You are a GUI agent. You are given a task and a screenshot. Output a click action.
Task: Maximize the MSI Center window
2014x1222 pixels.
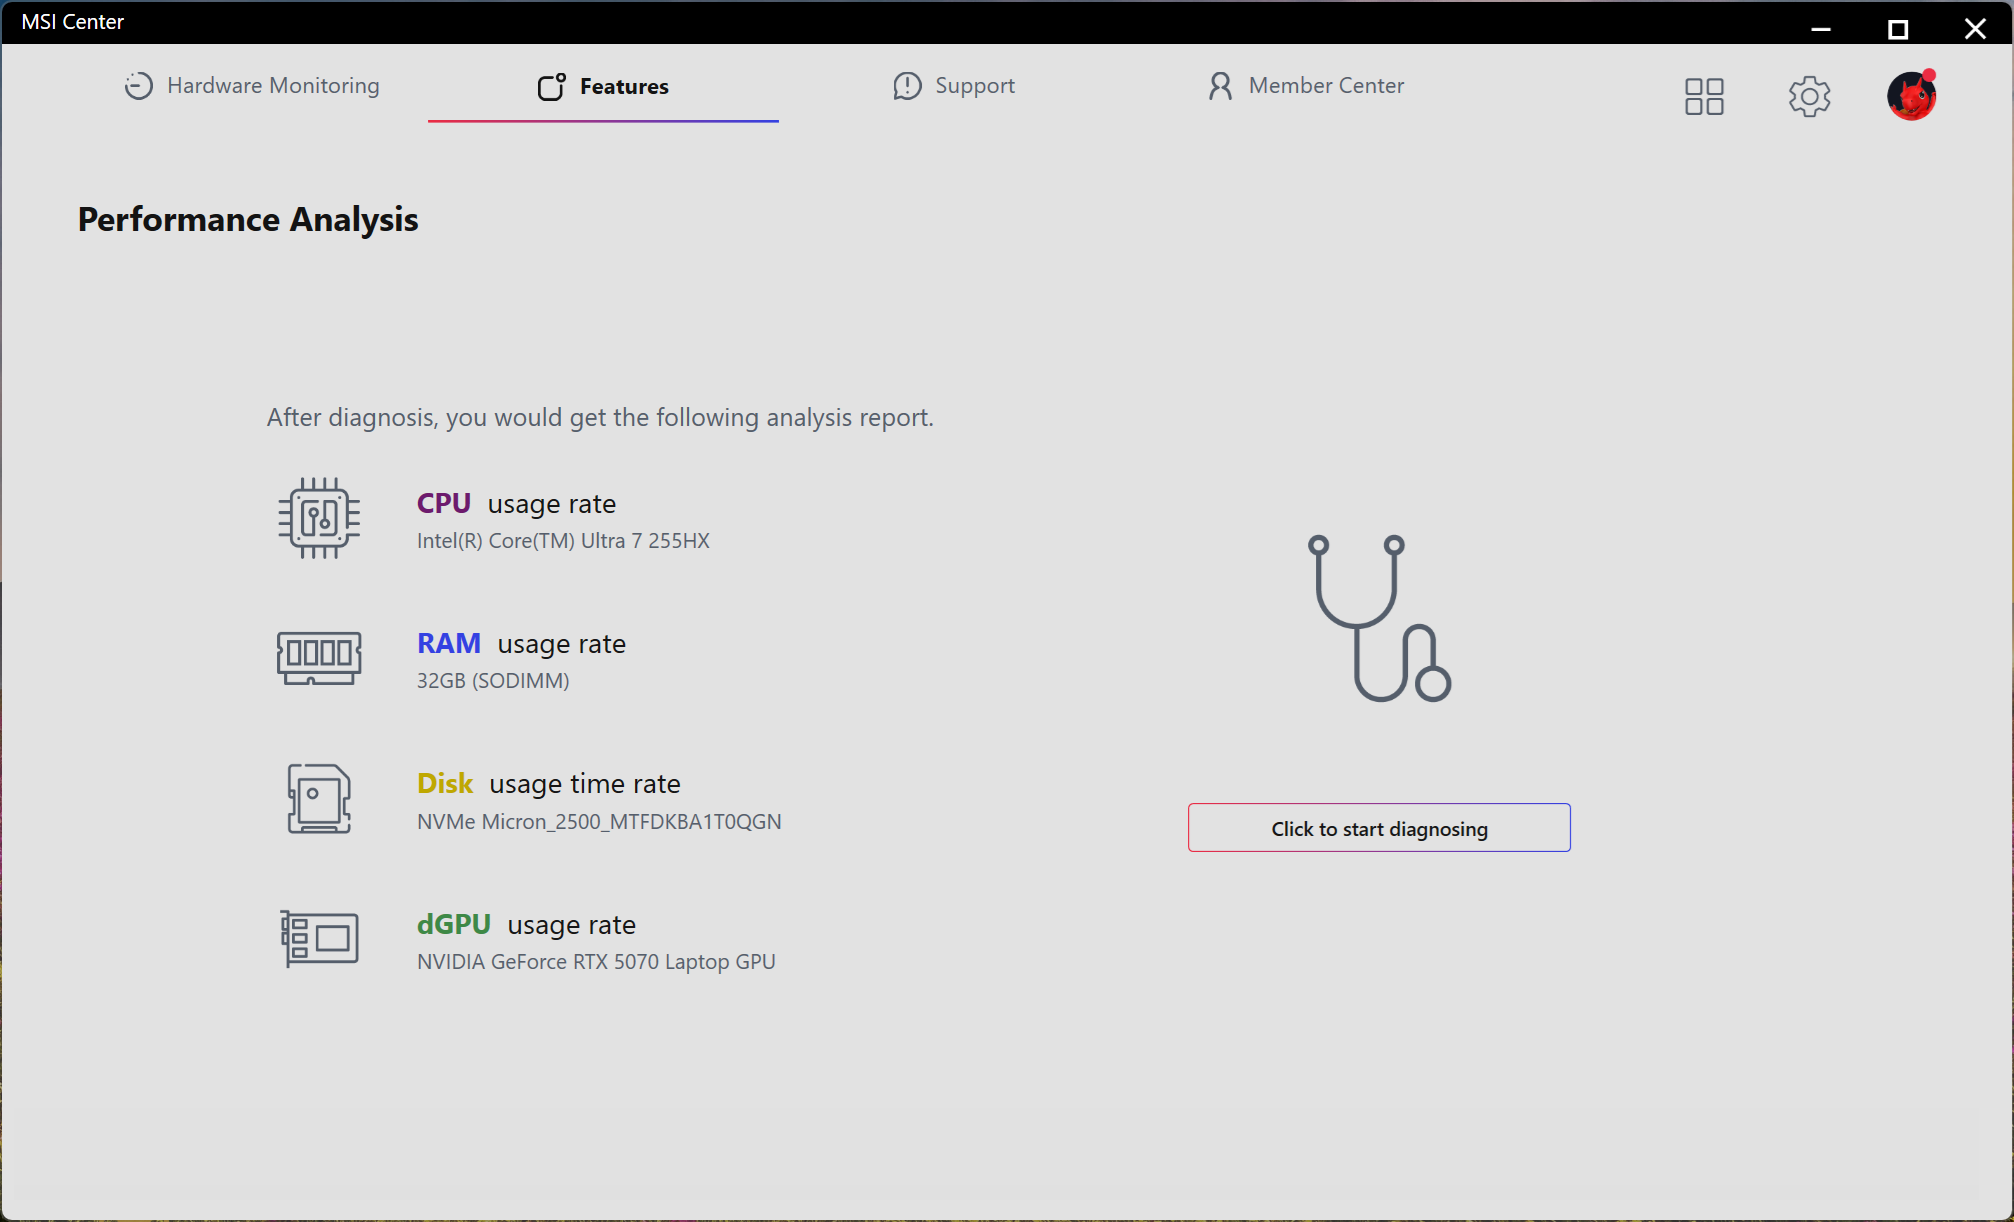1897,29
